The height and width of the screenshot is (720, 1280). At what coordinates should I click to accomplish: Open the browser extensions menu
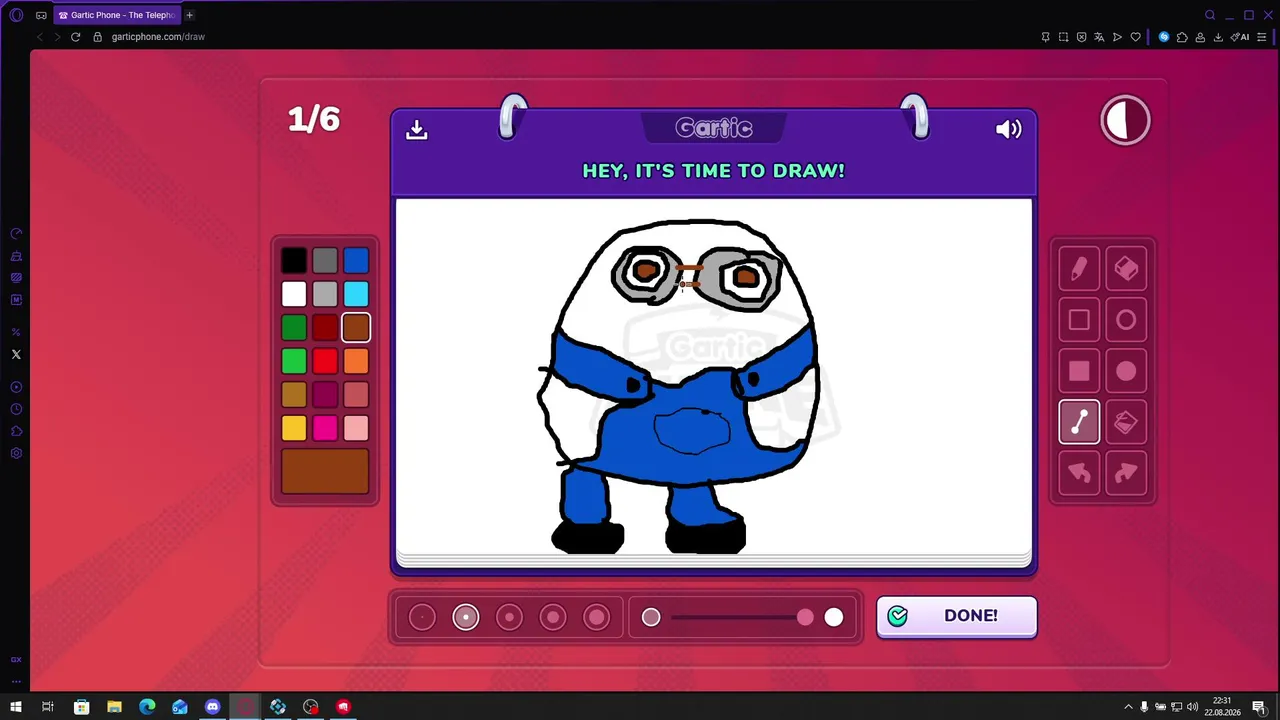(x=1182, y=37)
